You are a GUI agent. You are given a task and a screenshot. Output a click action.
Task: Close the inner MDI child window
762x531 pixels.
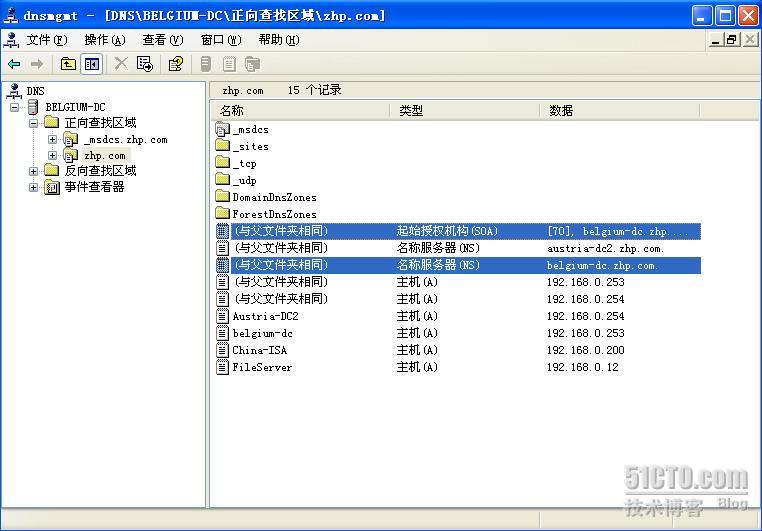[x=750, y=39]
